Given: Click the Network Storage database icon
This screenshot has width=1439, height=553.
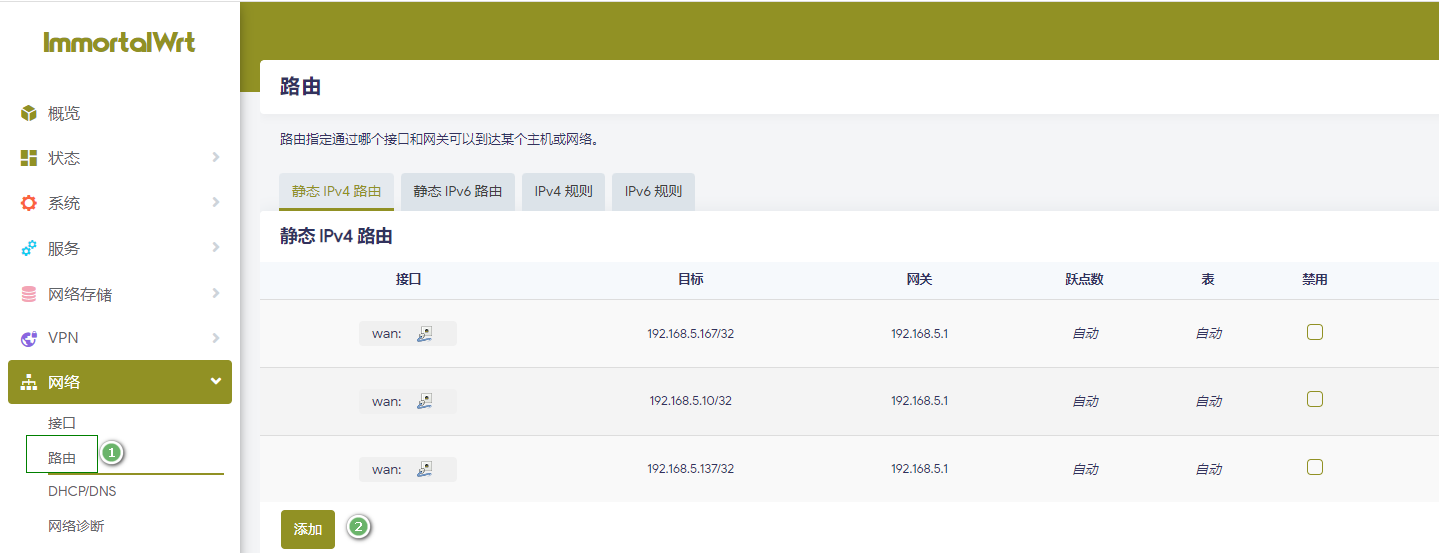Looking at the screenshot, I should click(29, 294).
